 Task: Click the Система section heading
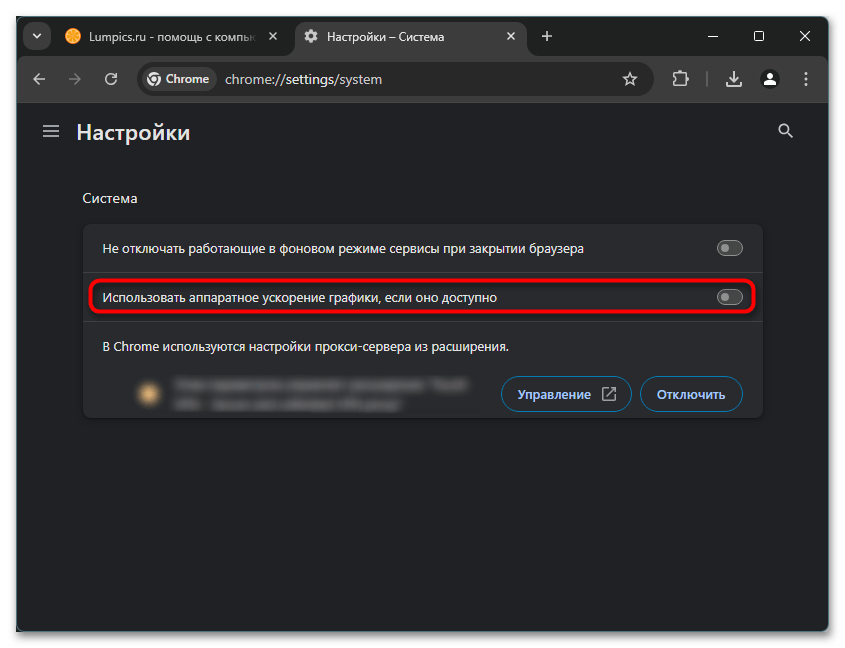[110, 198]
